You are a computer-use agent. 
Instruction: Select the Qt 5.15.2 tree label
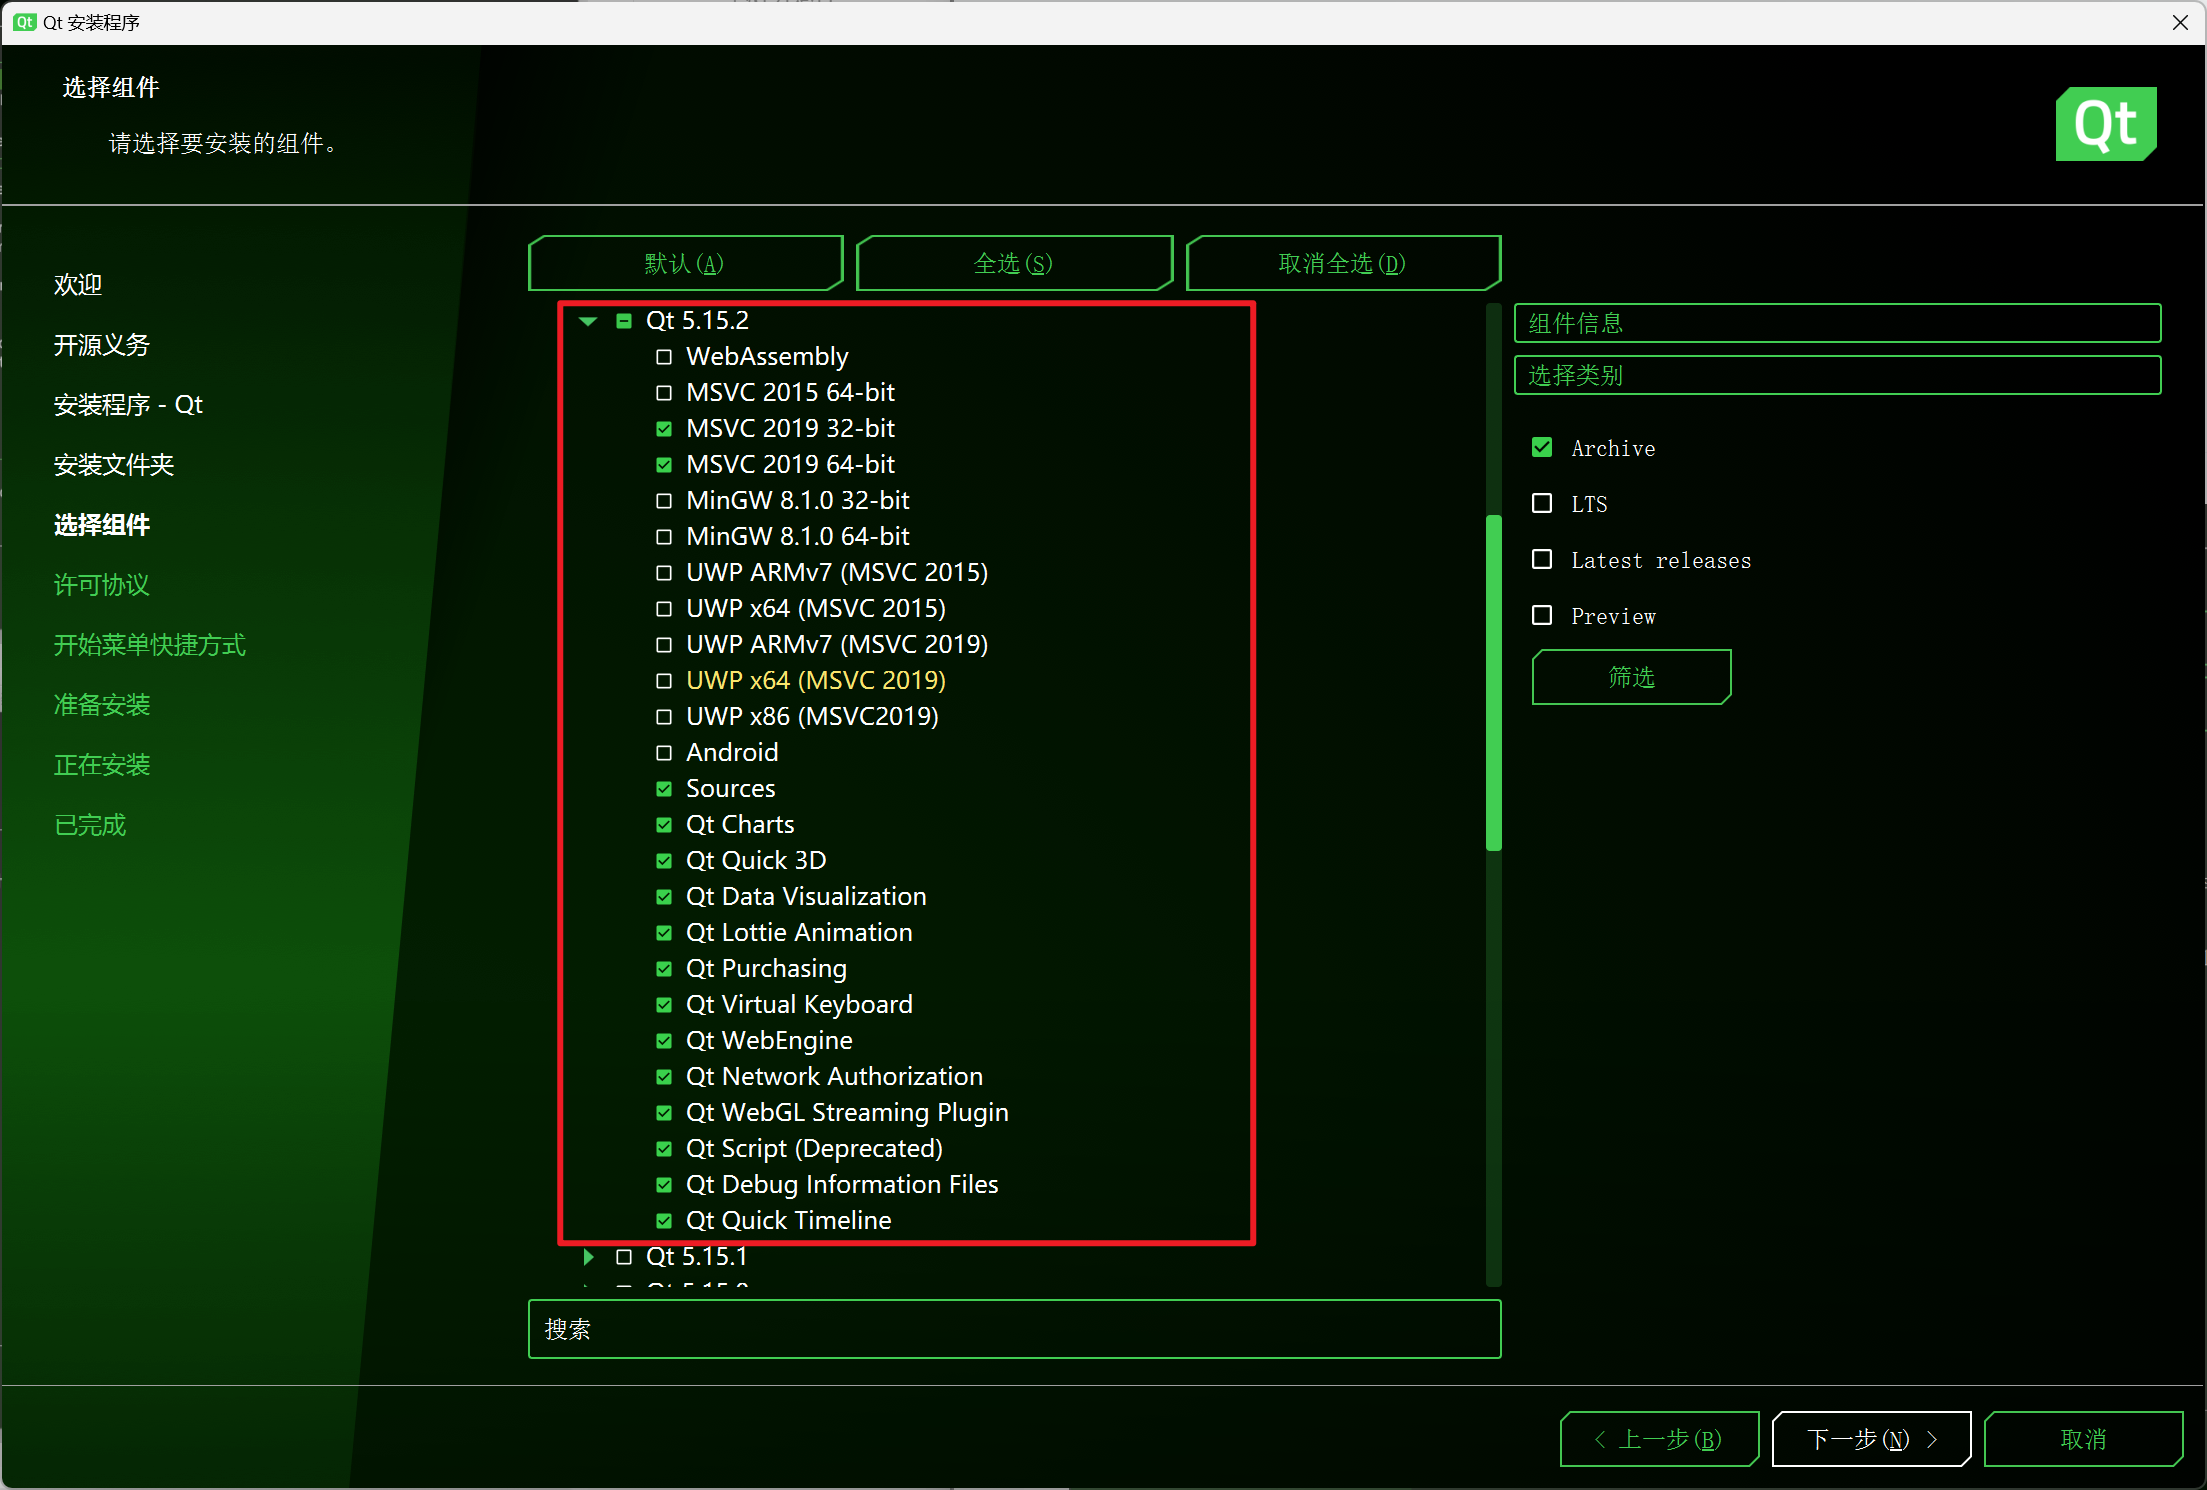(697, 321)
